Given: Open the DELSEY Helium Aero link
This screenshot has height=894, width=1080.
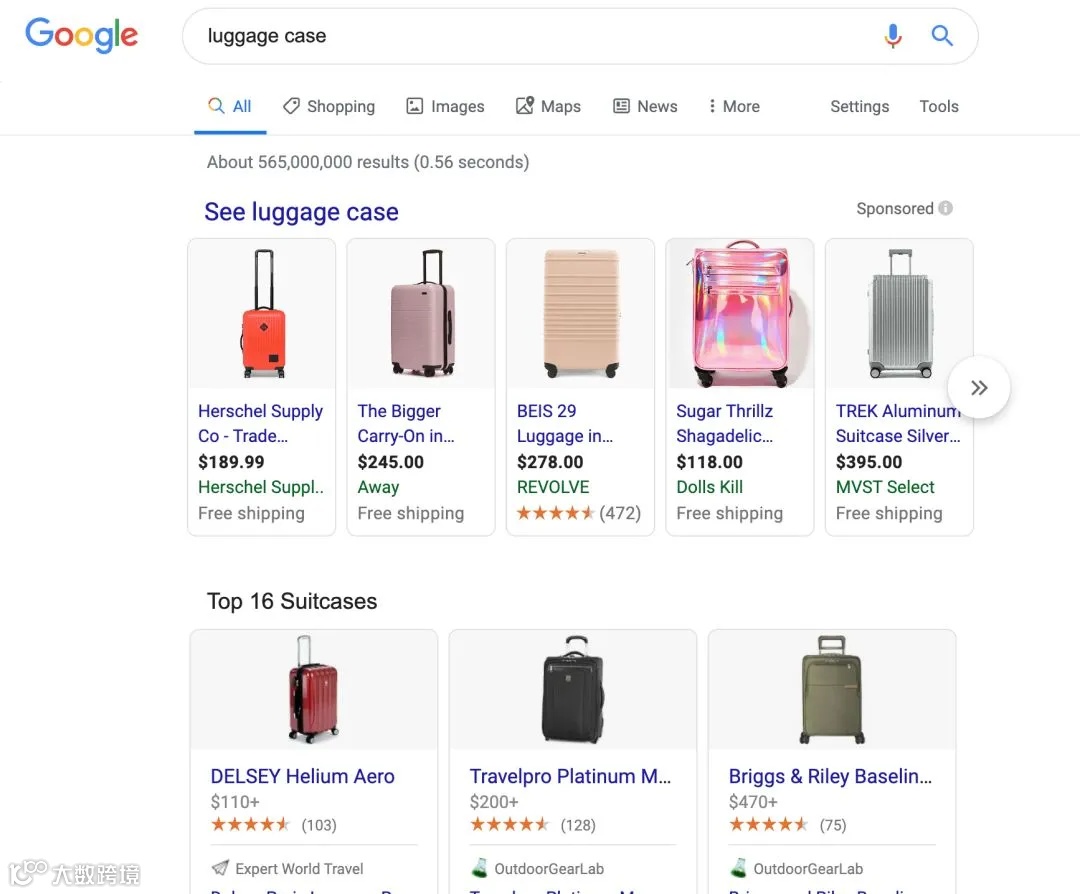Looking at the screenshot, I should (x=302, y=776).
